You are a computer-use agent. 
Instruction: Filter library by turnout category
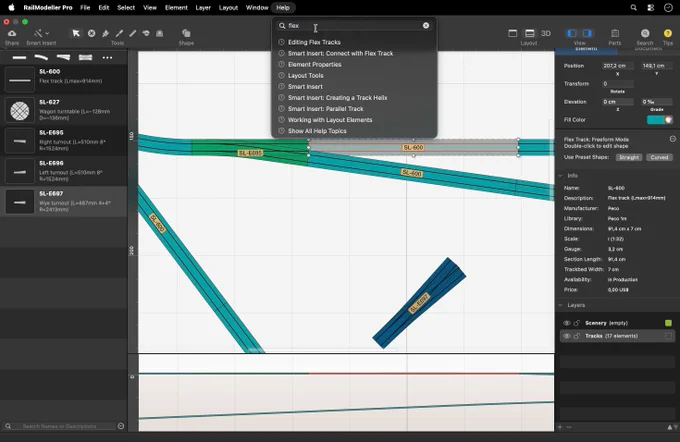(x=63, y=57)
